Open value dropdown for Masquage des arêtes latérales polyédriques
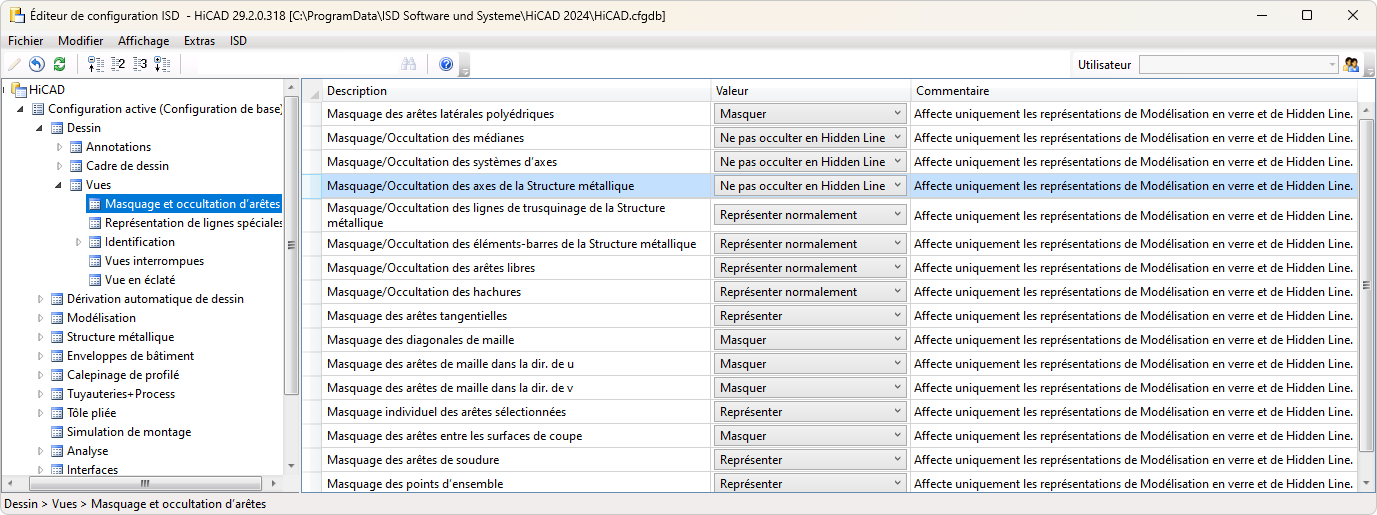The height and width of the screenshot is (515, 1377). point(810,114)
